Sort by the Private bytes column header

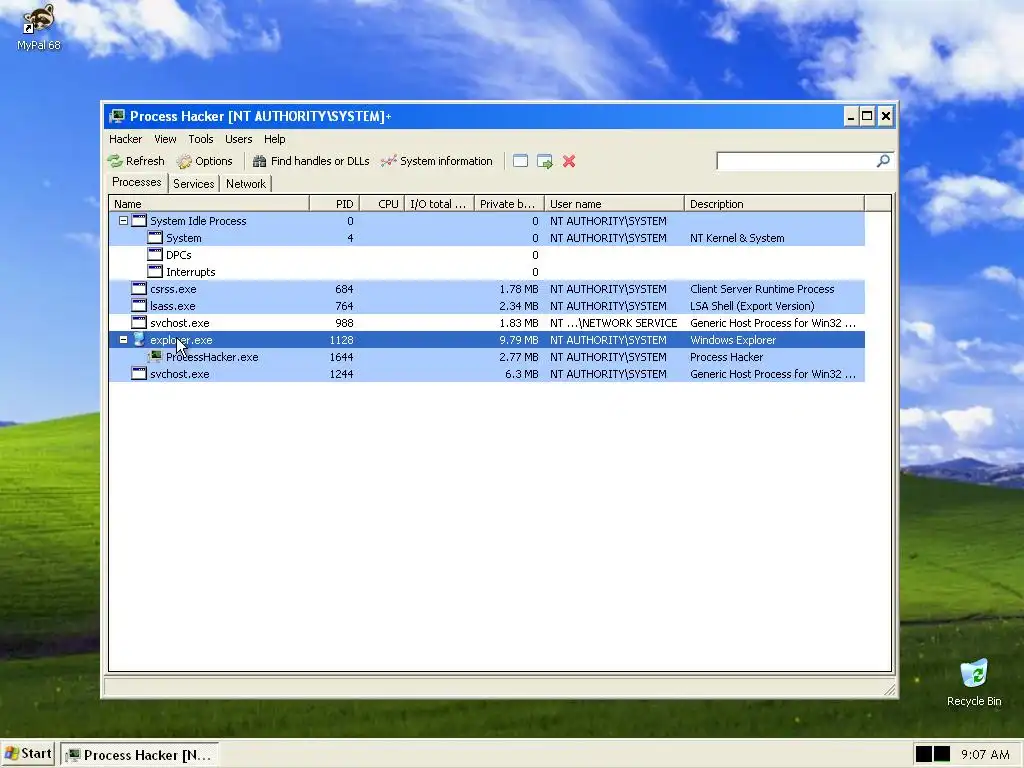coord(509,204)
